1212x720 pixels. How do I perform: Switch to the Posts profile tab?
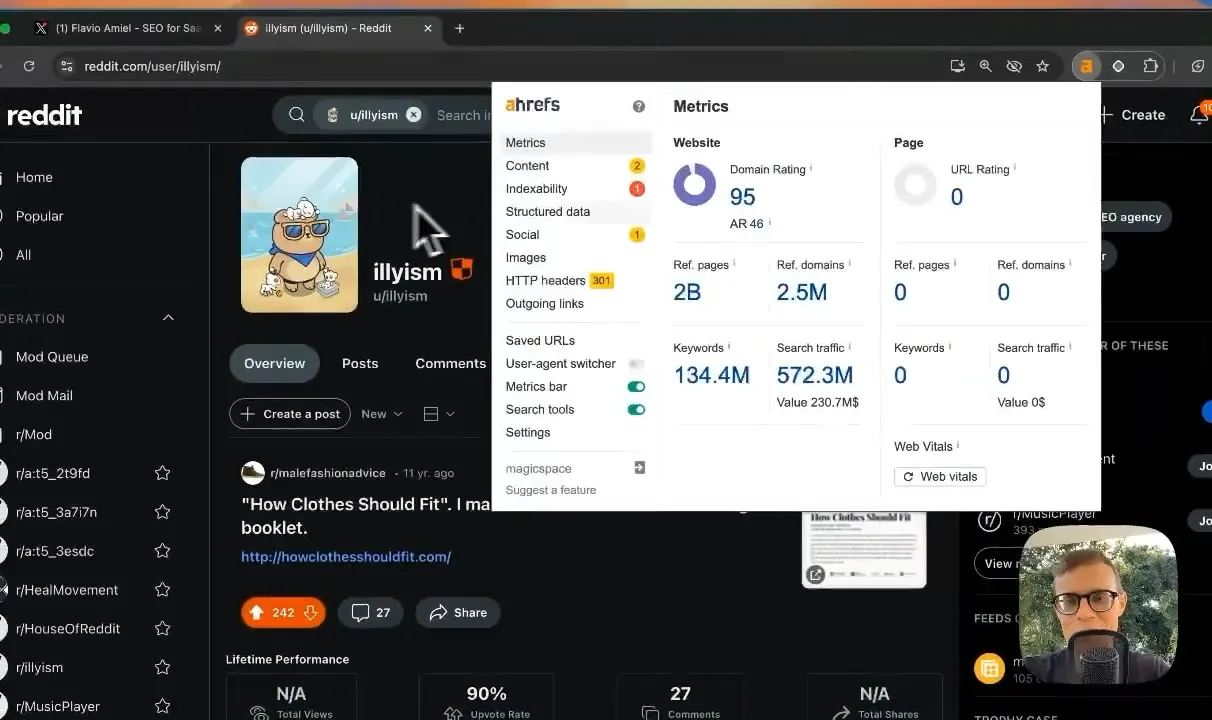coord(360,363)
